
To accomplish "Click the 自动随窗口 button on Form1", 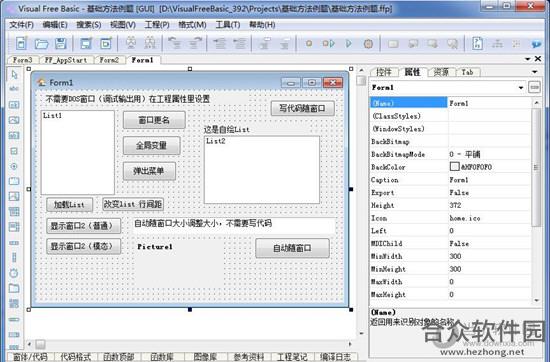I will click(292, 248).
